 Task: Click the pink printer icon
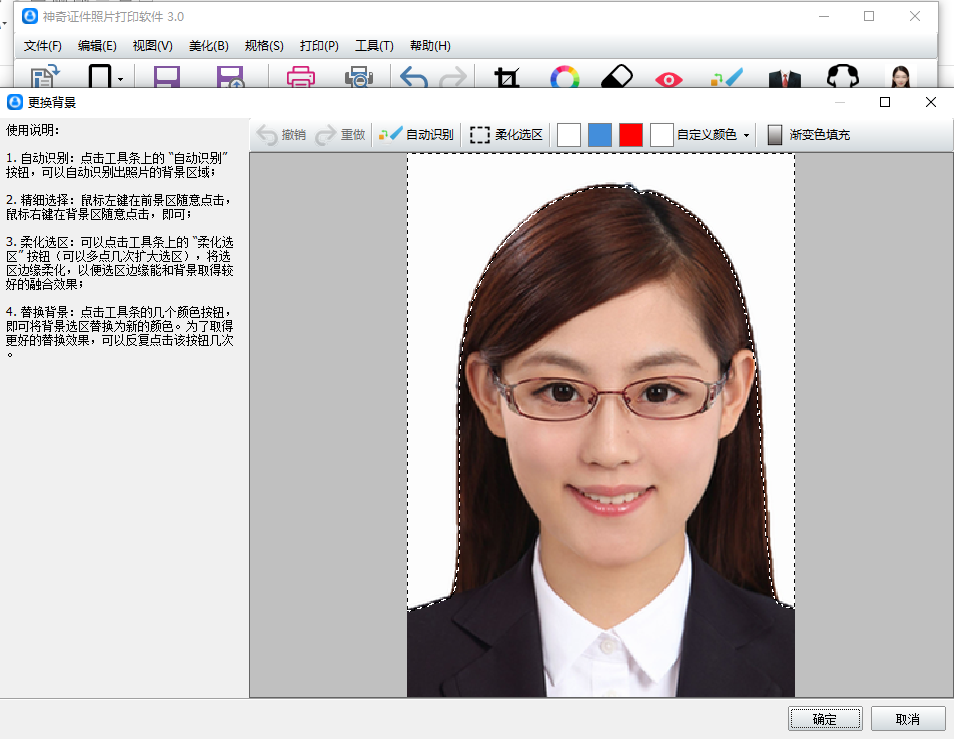click(301, 78)
